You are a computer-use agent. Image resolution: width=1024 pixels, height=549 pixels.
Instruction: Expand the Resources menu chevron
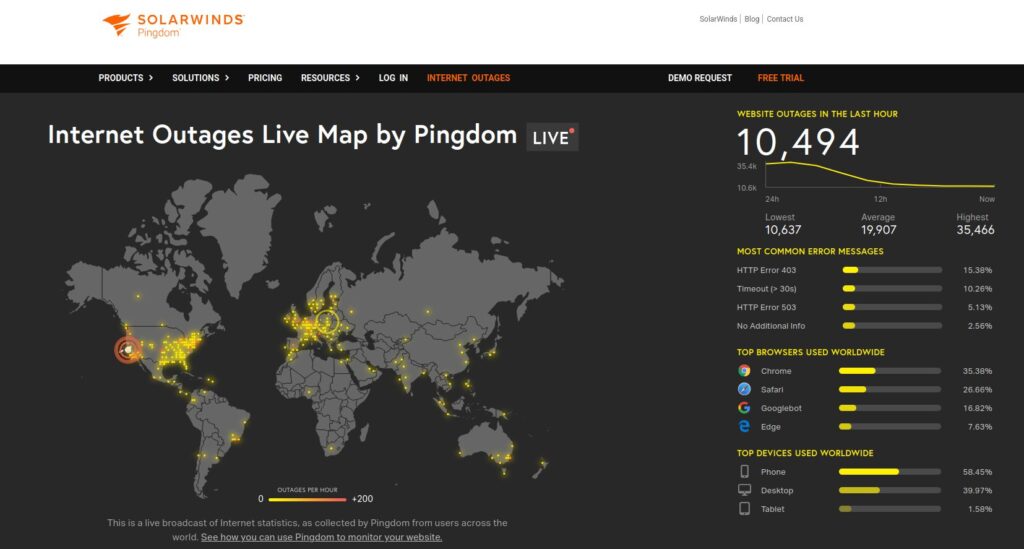point(357,78)
